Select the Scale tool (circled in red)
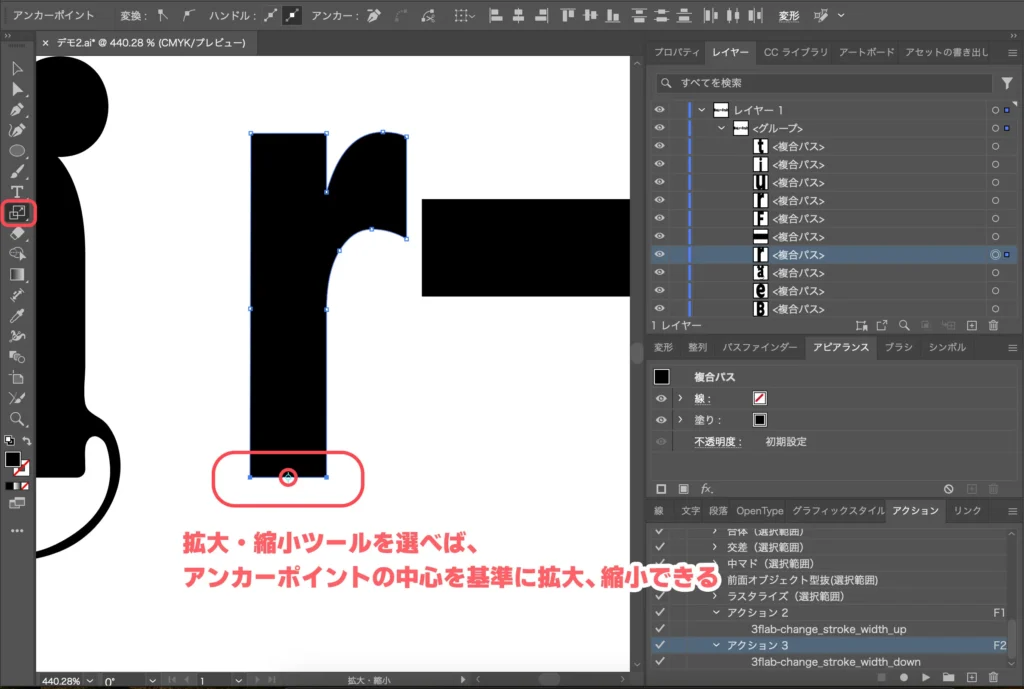 (x=16, y=214)
